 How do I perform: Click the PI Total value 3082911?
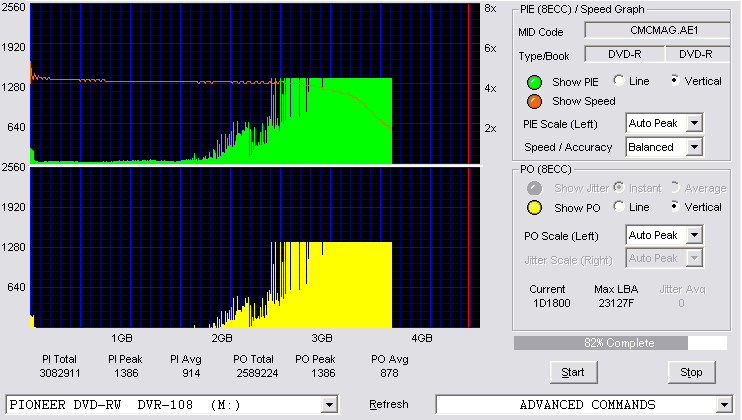(x=60, y=373)
